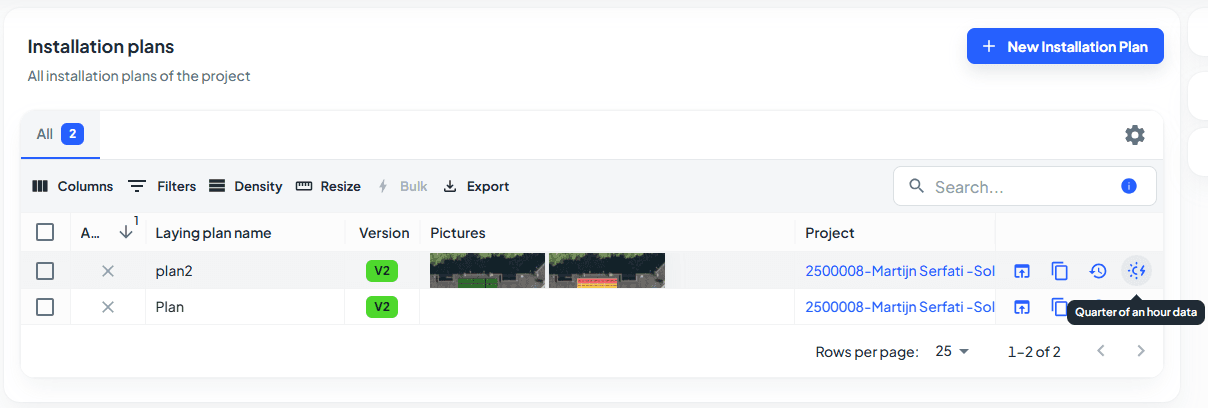
Task: Go to next page using right chevron
Action: click(1141, 351)
